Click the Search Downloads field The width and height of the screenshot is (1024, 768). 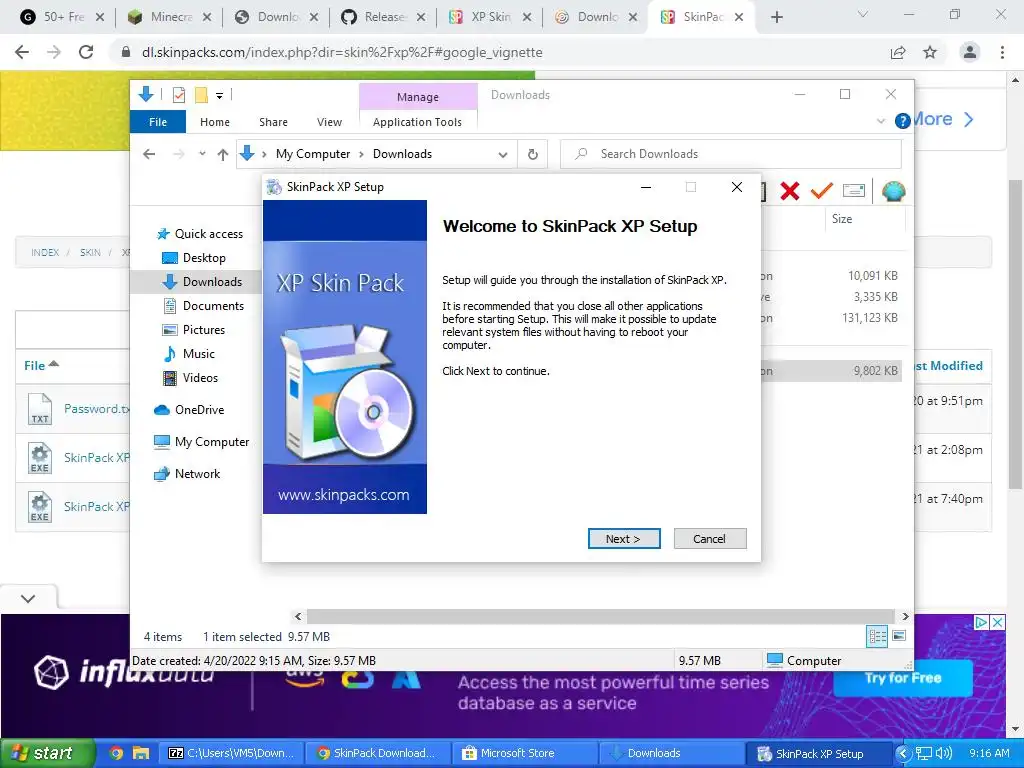click(x=731, y=154)
